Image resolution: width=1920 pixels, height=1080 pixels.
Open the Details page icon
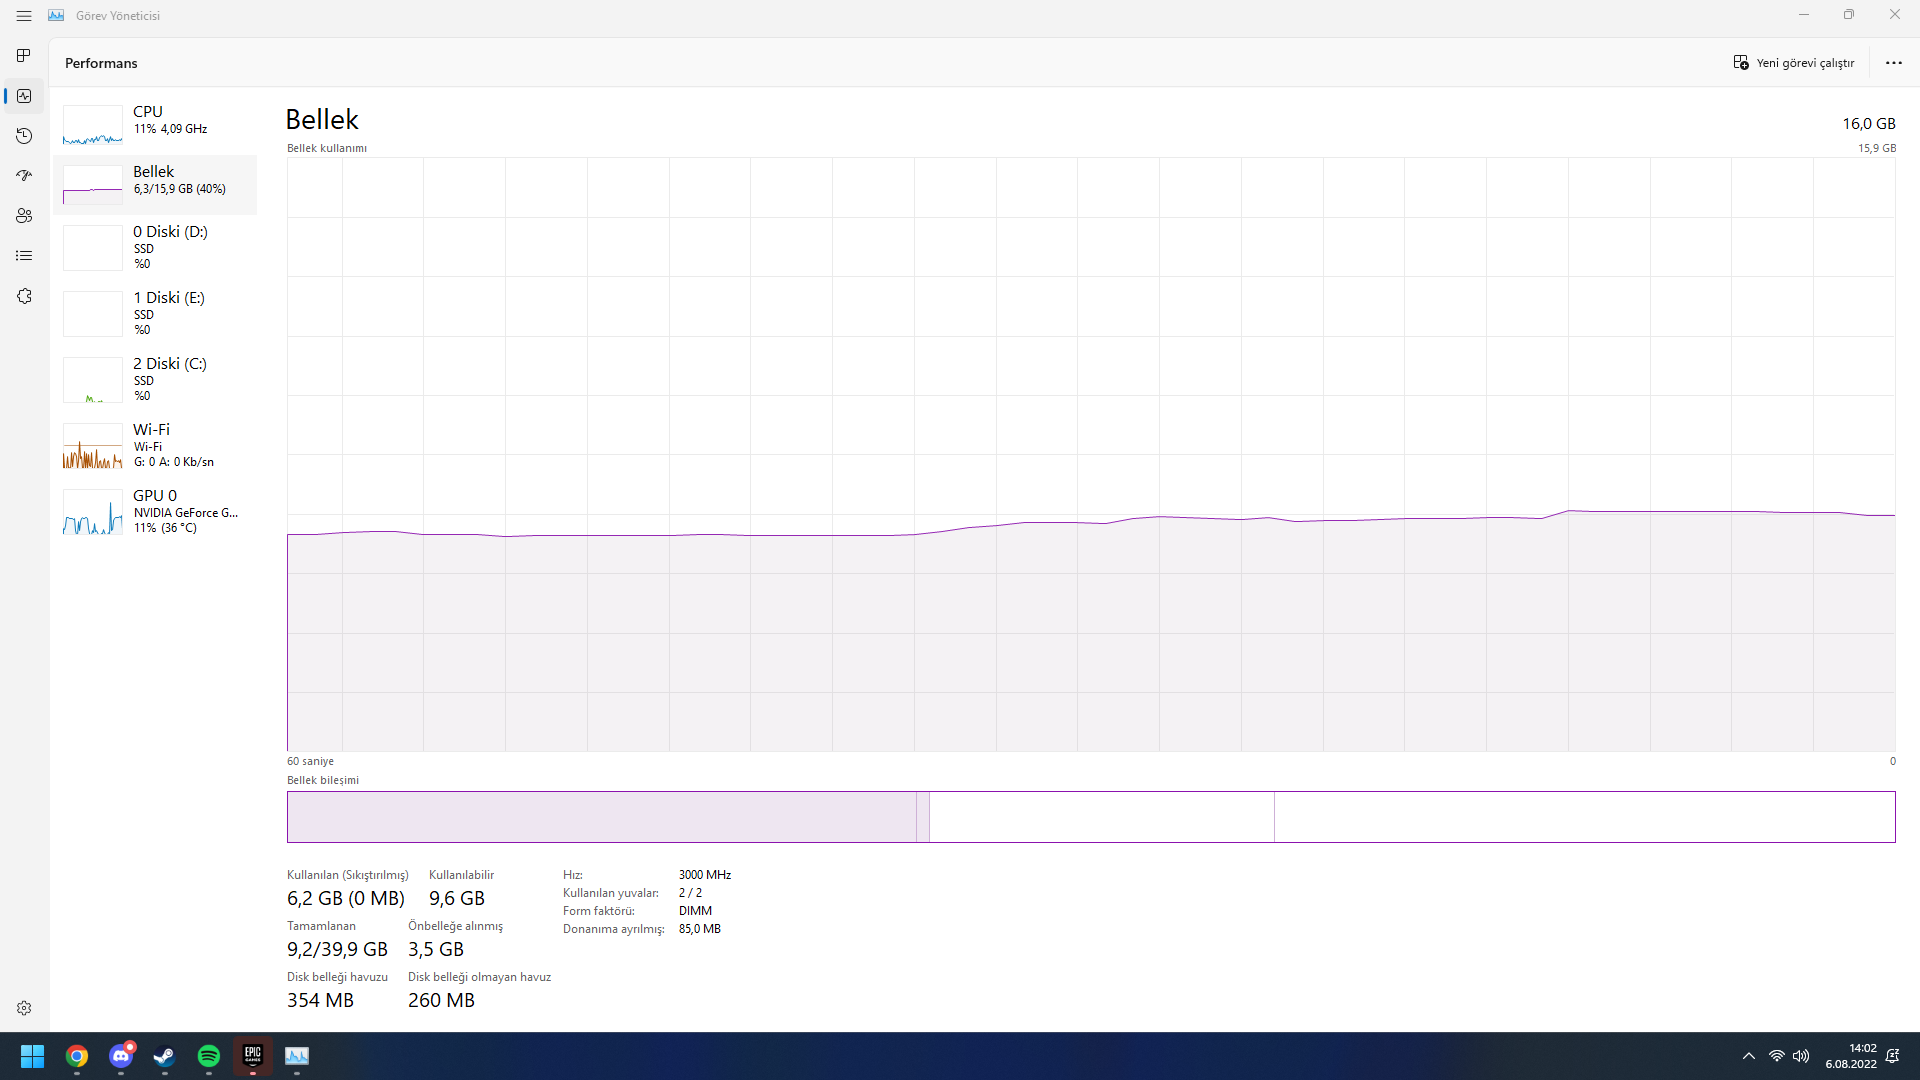[x=24, y=256]
